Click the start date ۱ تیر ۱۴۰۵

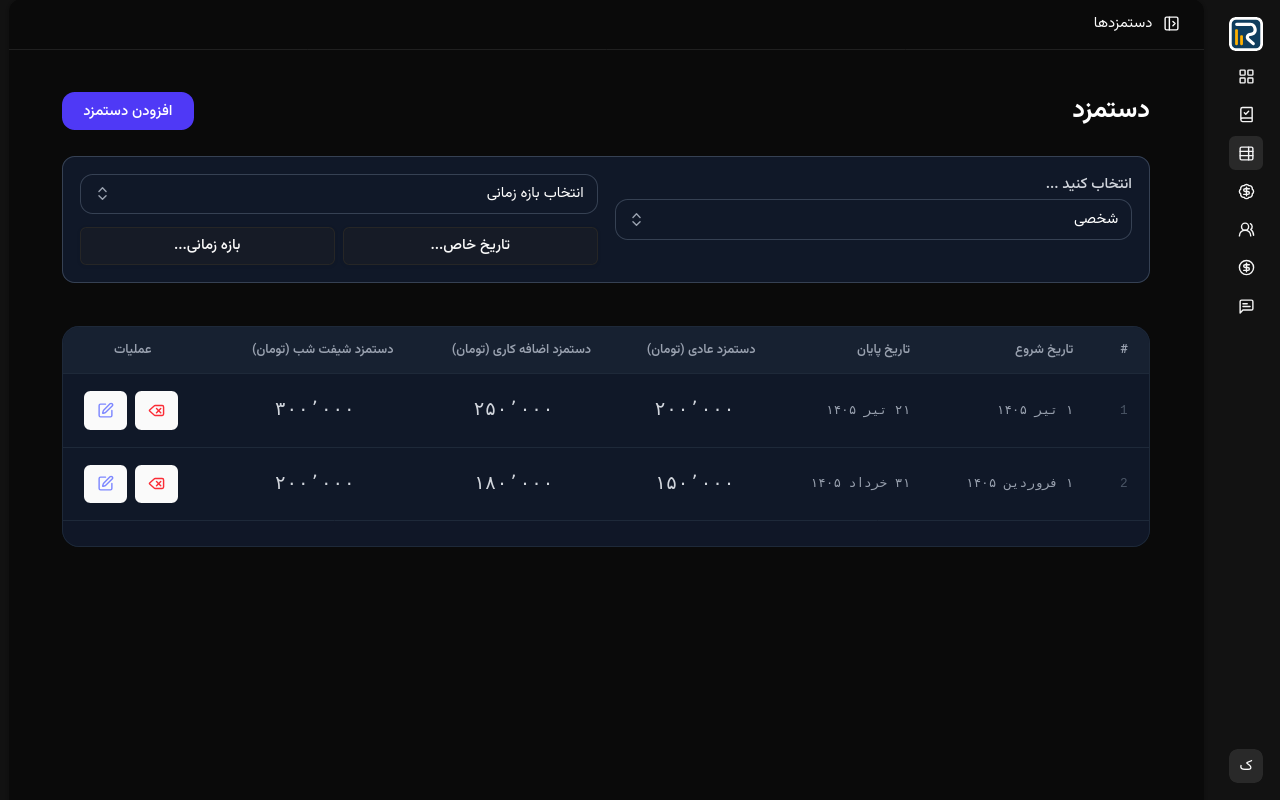[x=1035, y=410]
